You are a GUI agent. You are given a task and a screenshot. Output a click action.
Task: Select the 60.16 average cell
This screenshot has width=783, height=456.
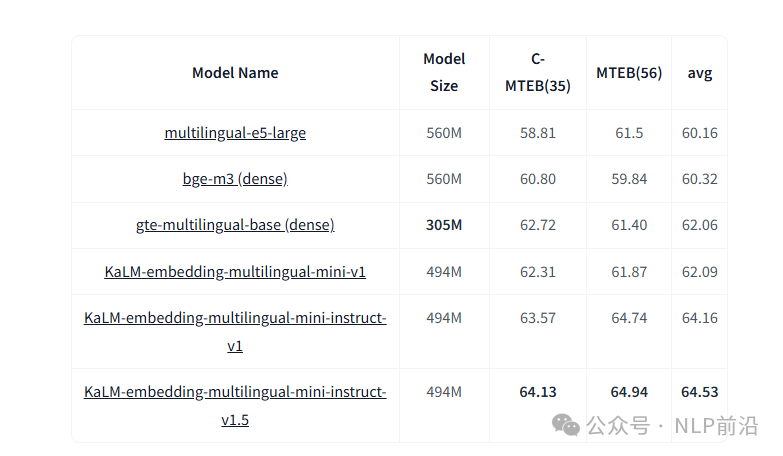coord(700,133)
